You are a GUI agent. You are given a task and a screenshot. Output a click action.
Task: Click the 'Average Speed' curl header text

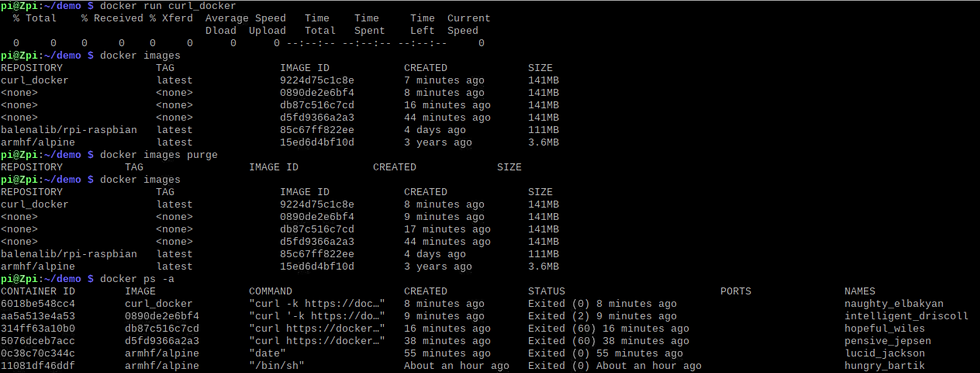246,18
